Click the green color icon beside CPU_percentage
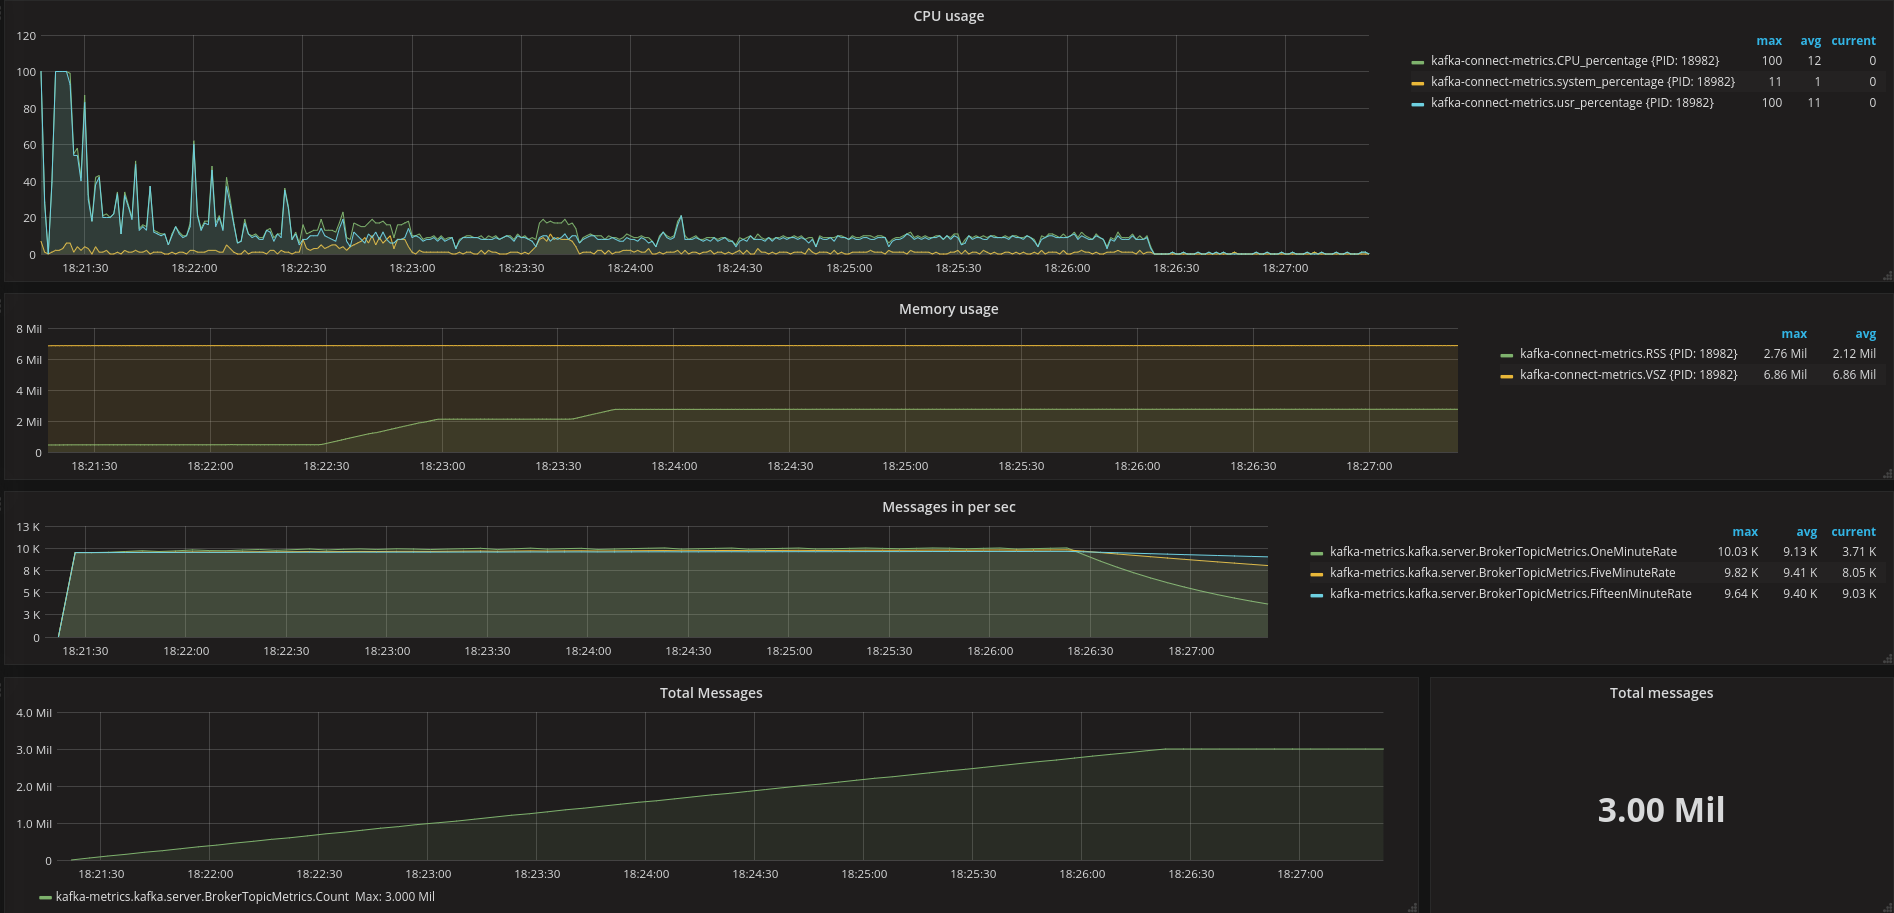Image resolution: width=1894 pixels, height=913 pixels. pos(1417,62)
